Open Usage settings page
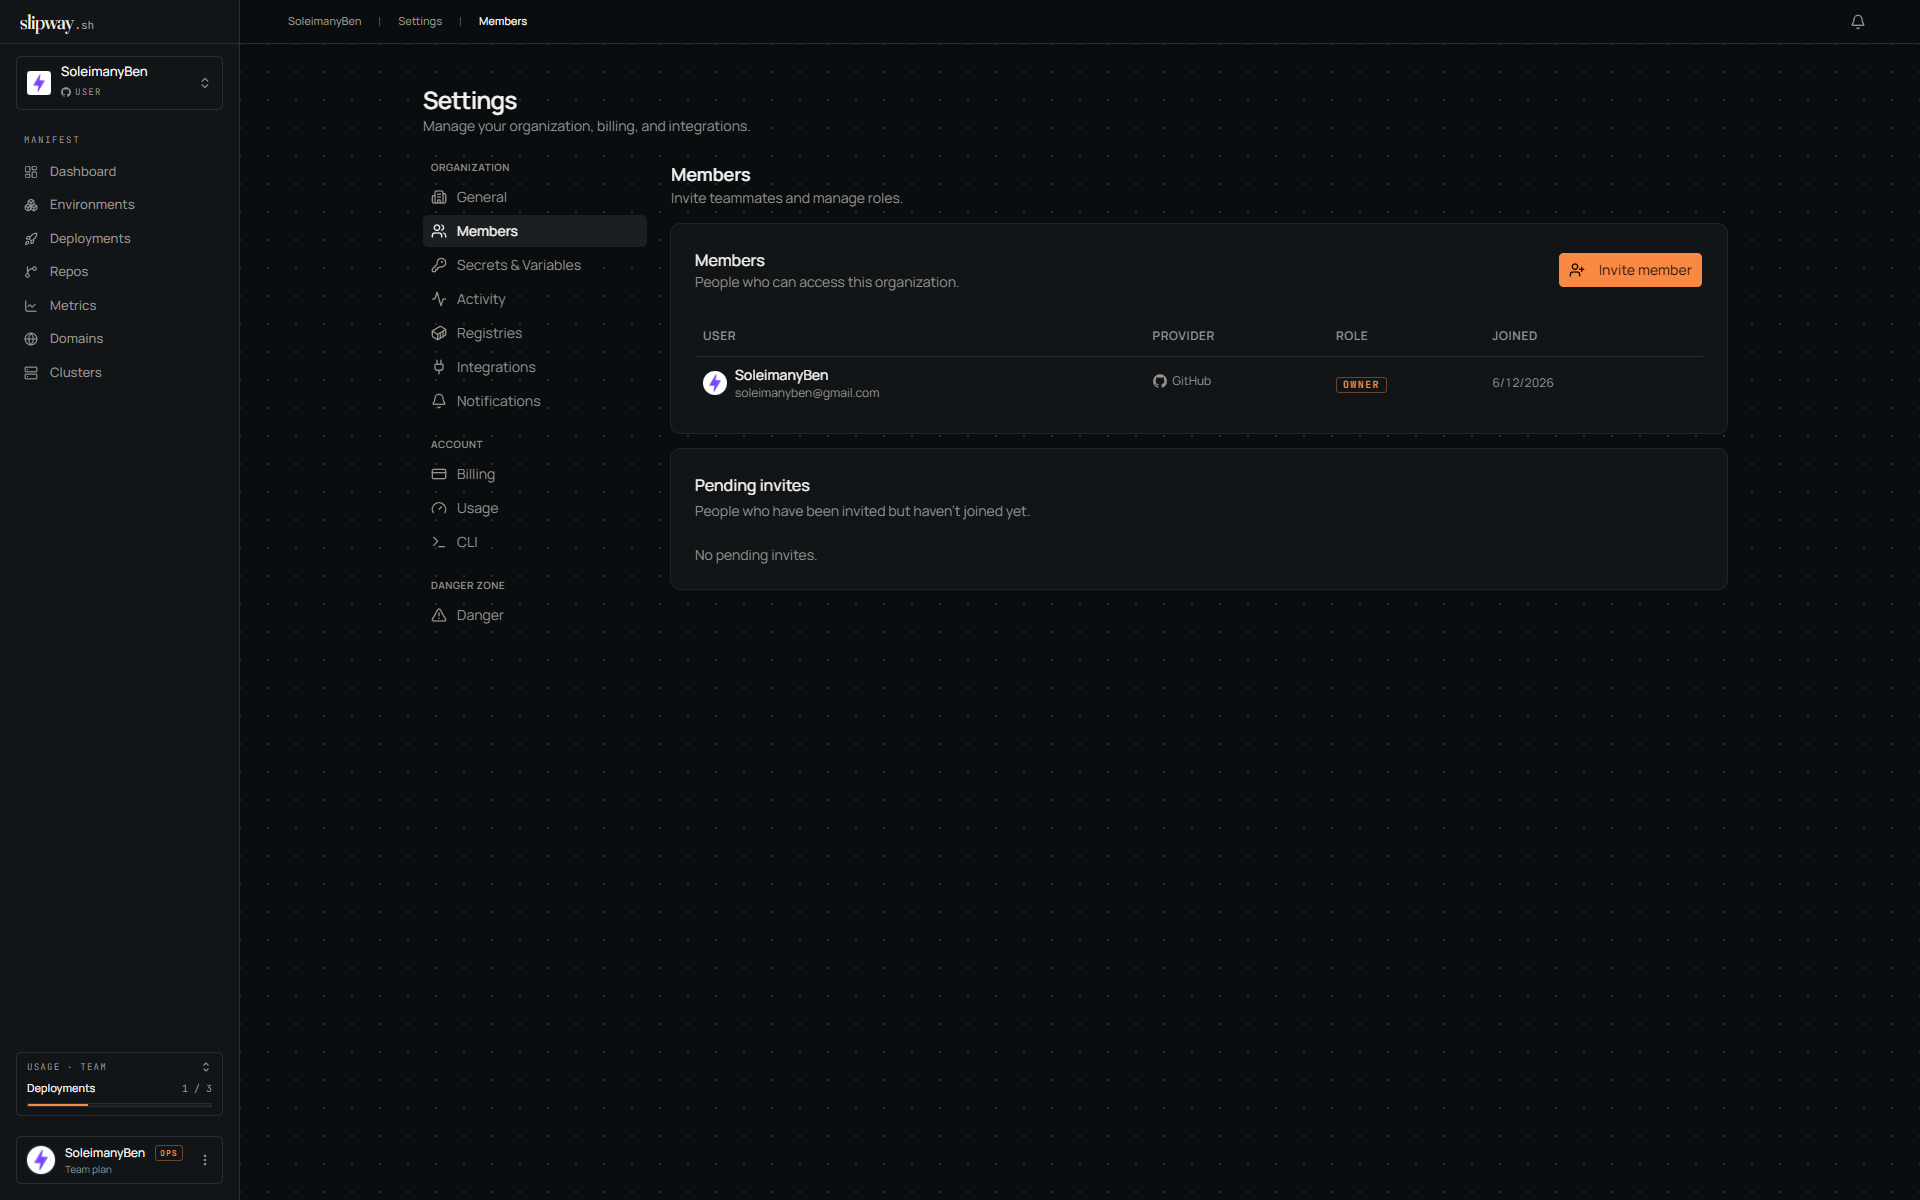Viewport: 1920px width, 1200px height. pyautogui.click(x=535, y=508)
